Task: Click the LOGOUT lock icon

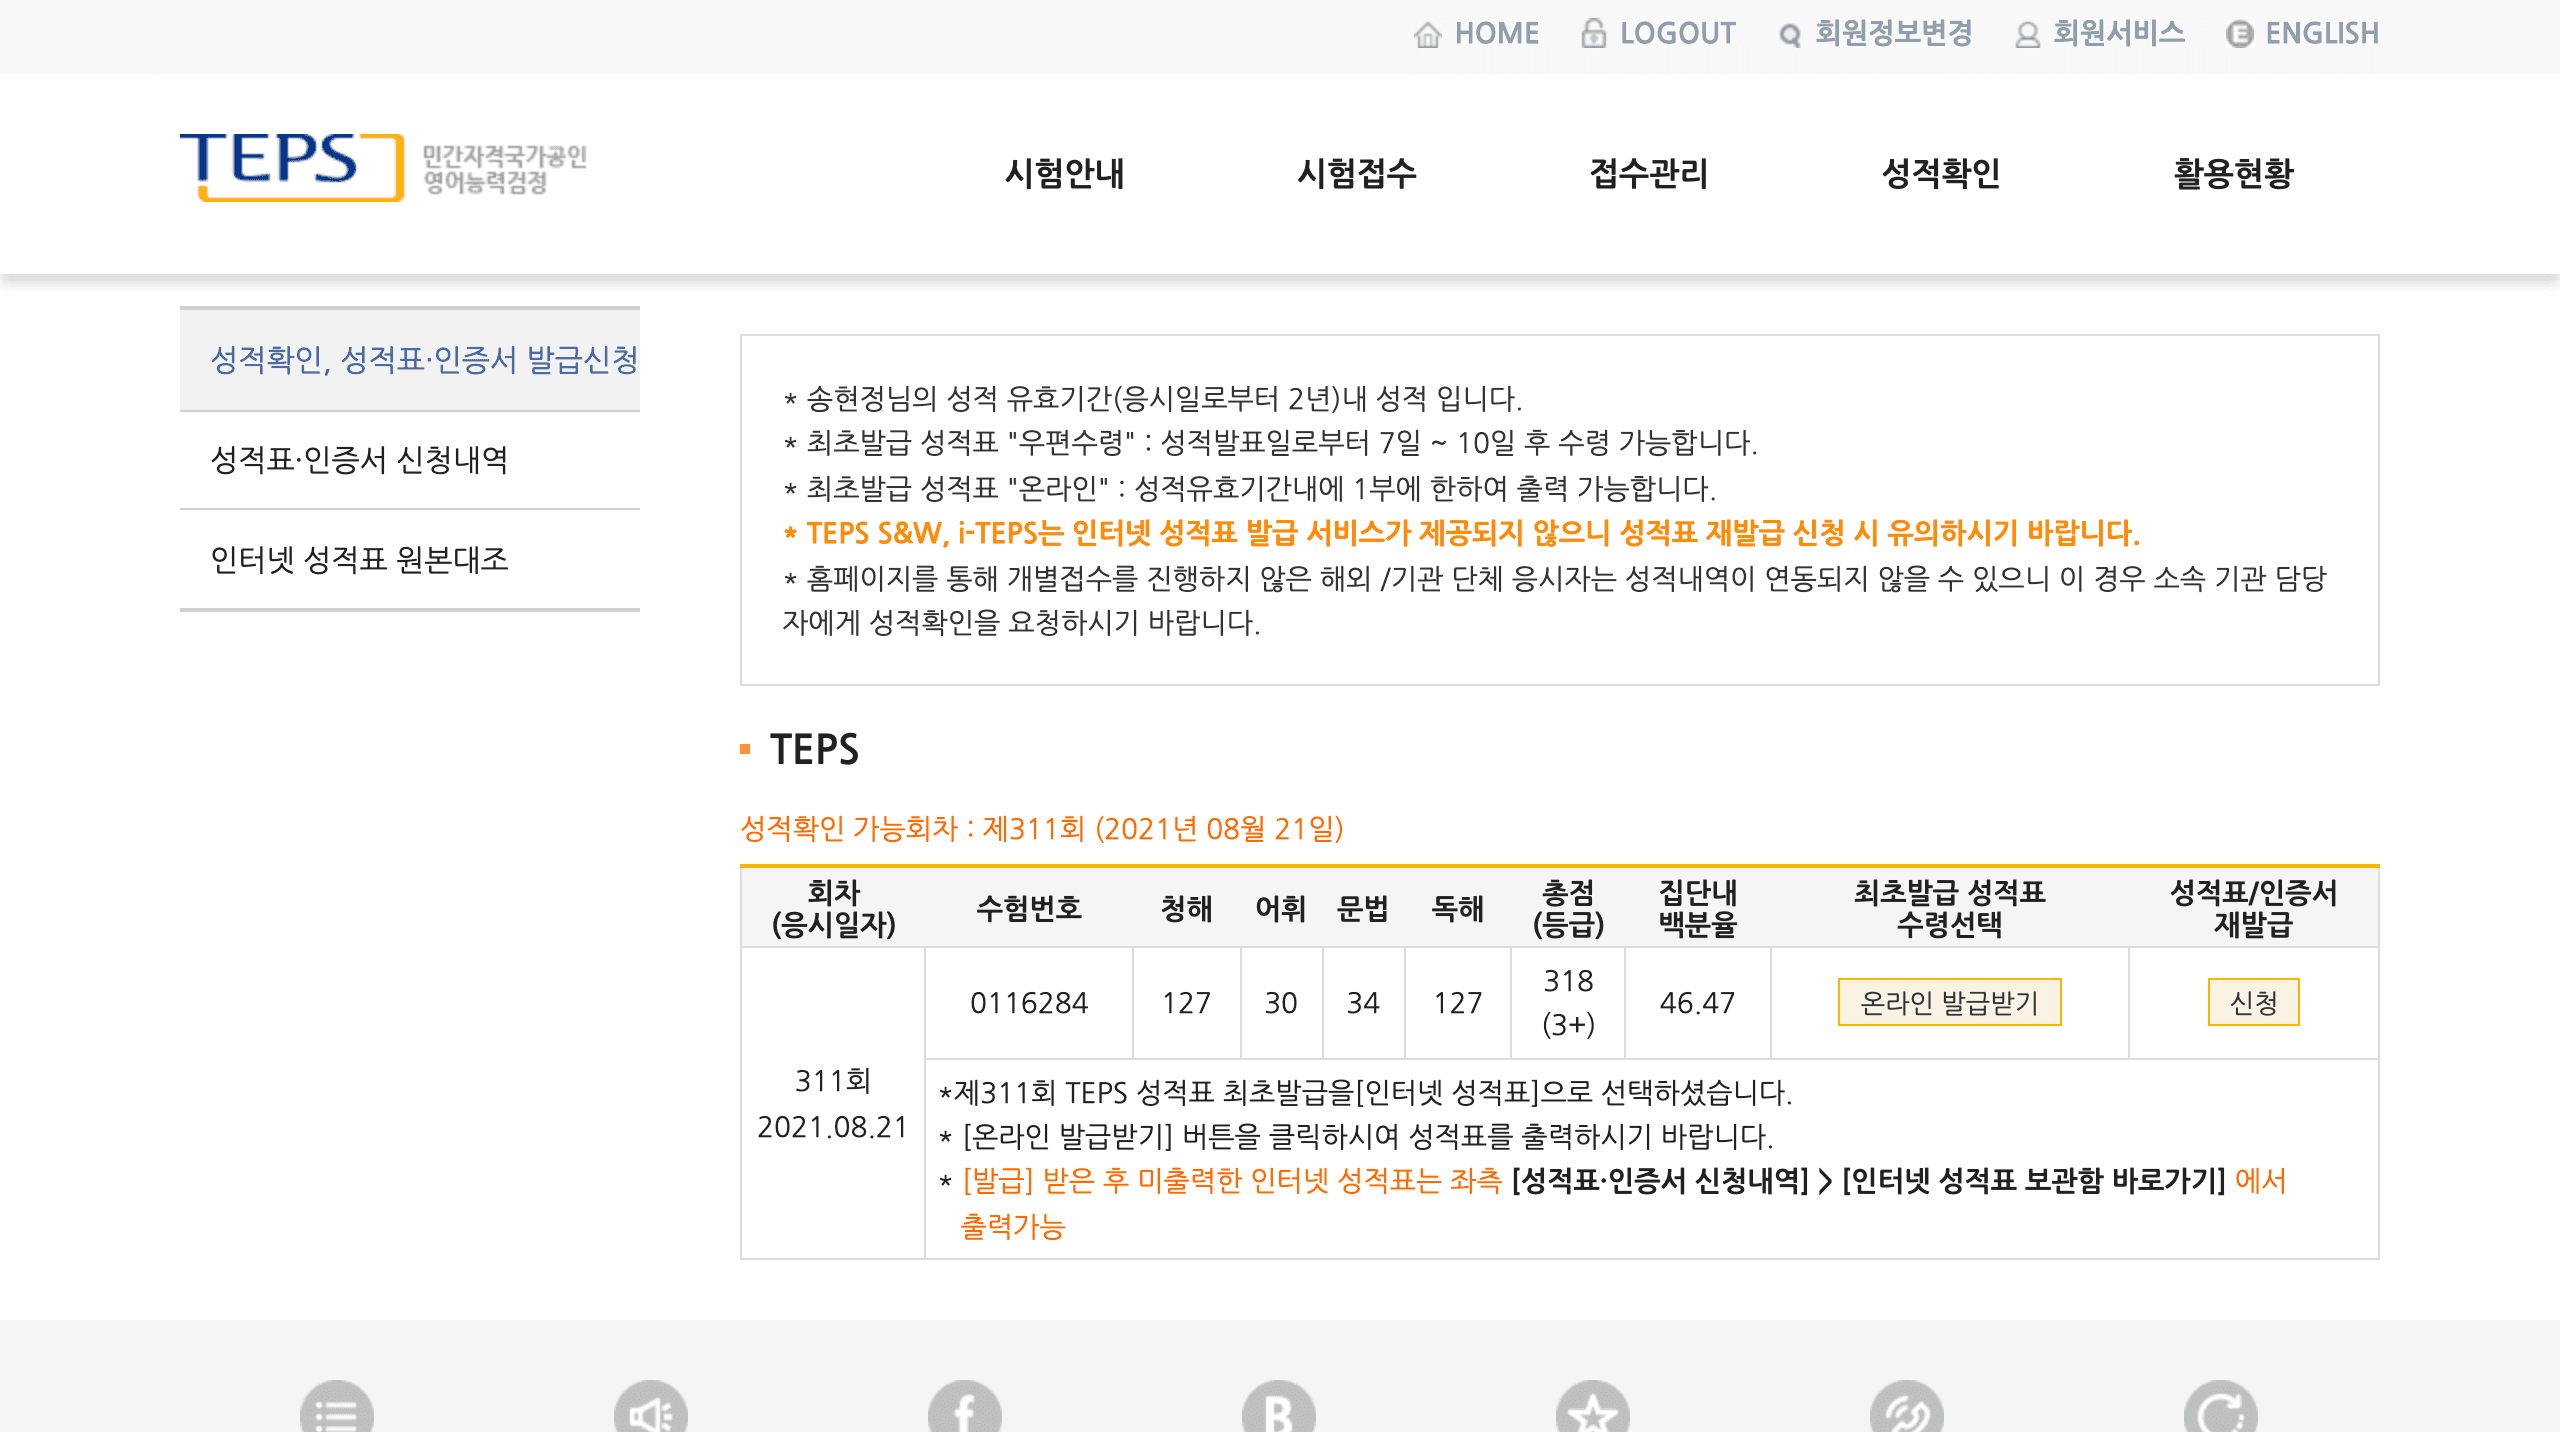Action: [1593, 34]
